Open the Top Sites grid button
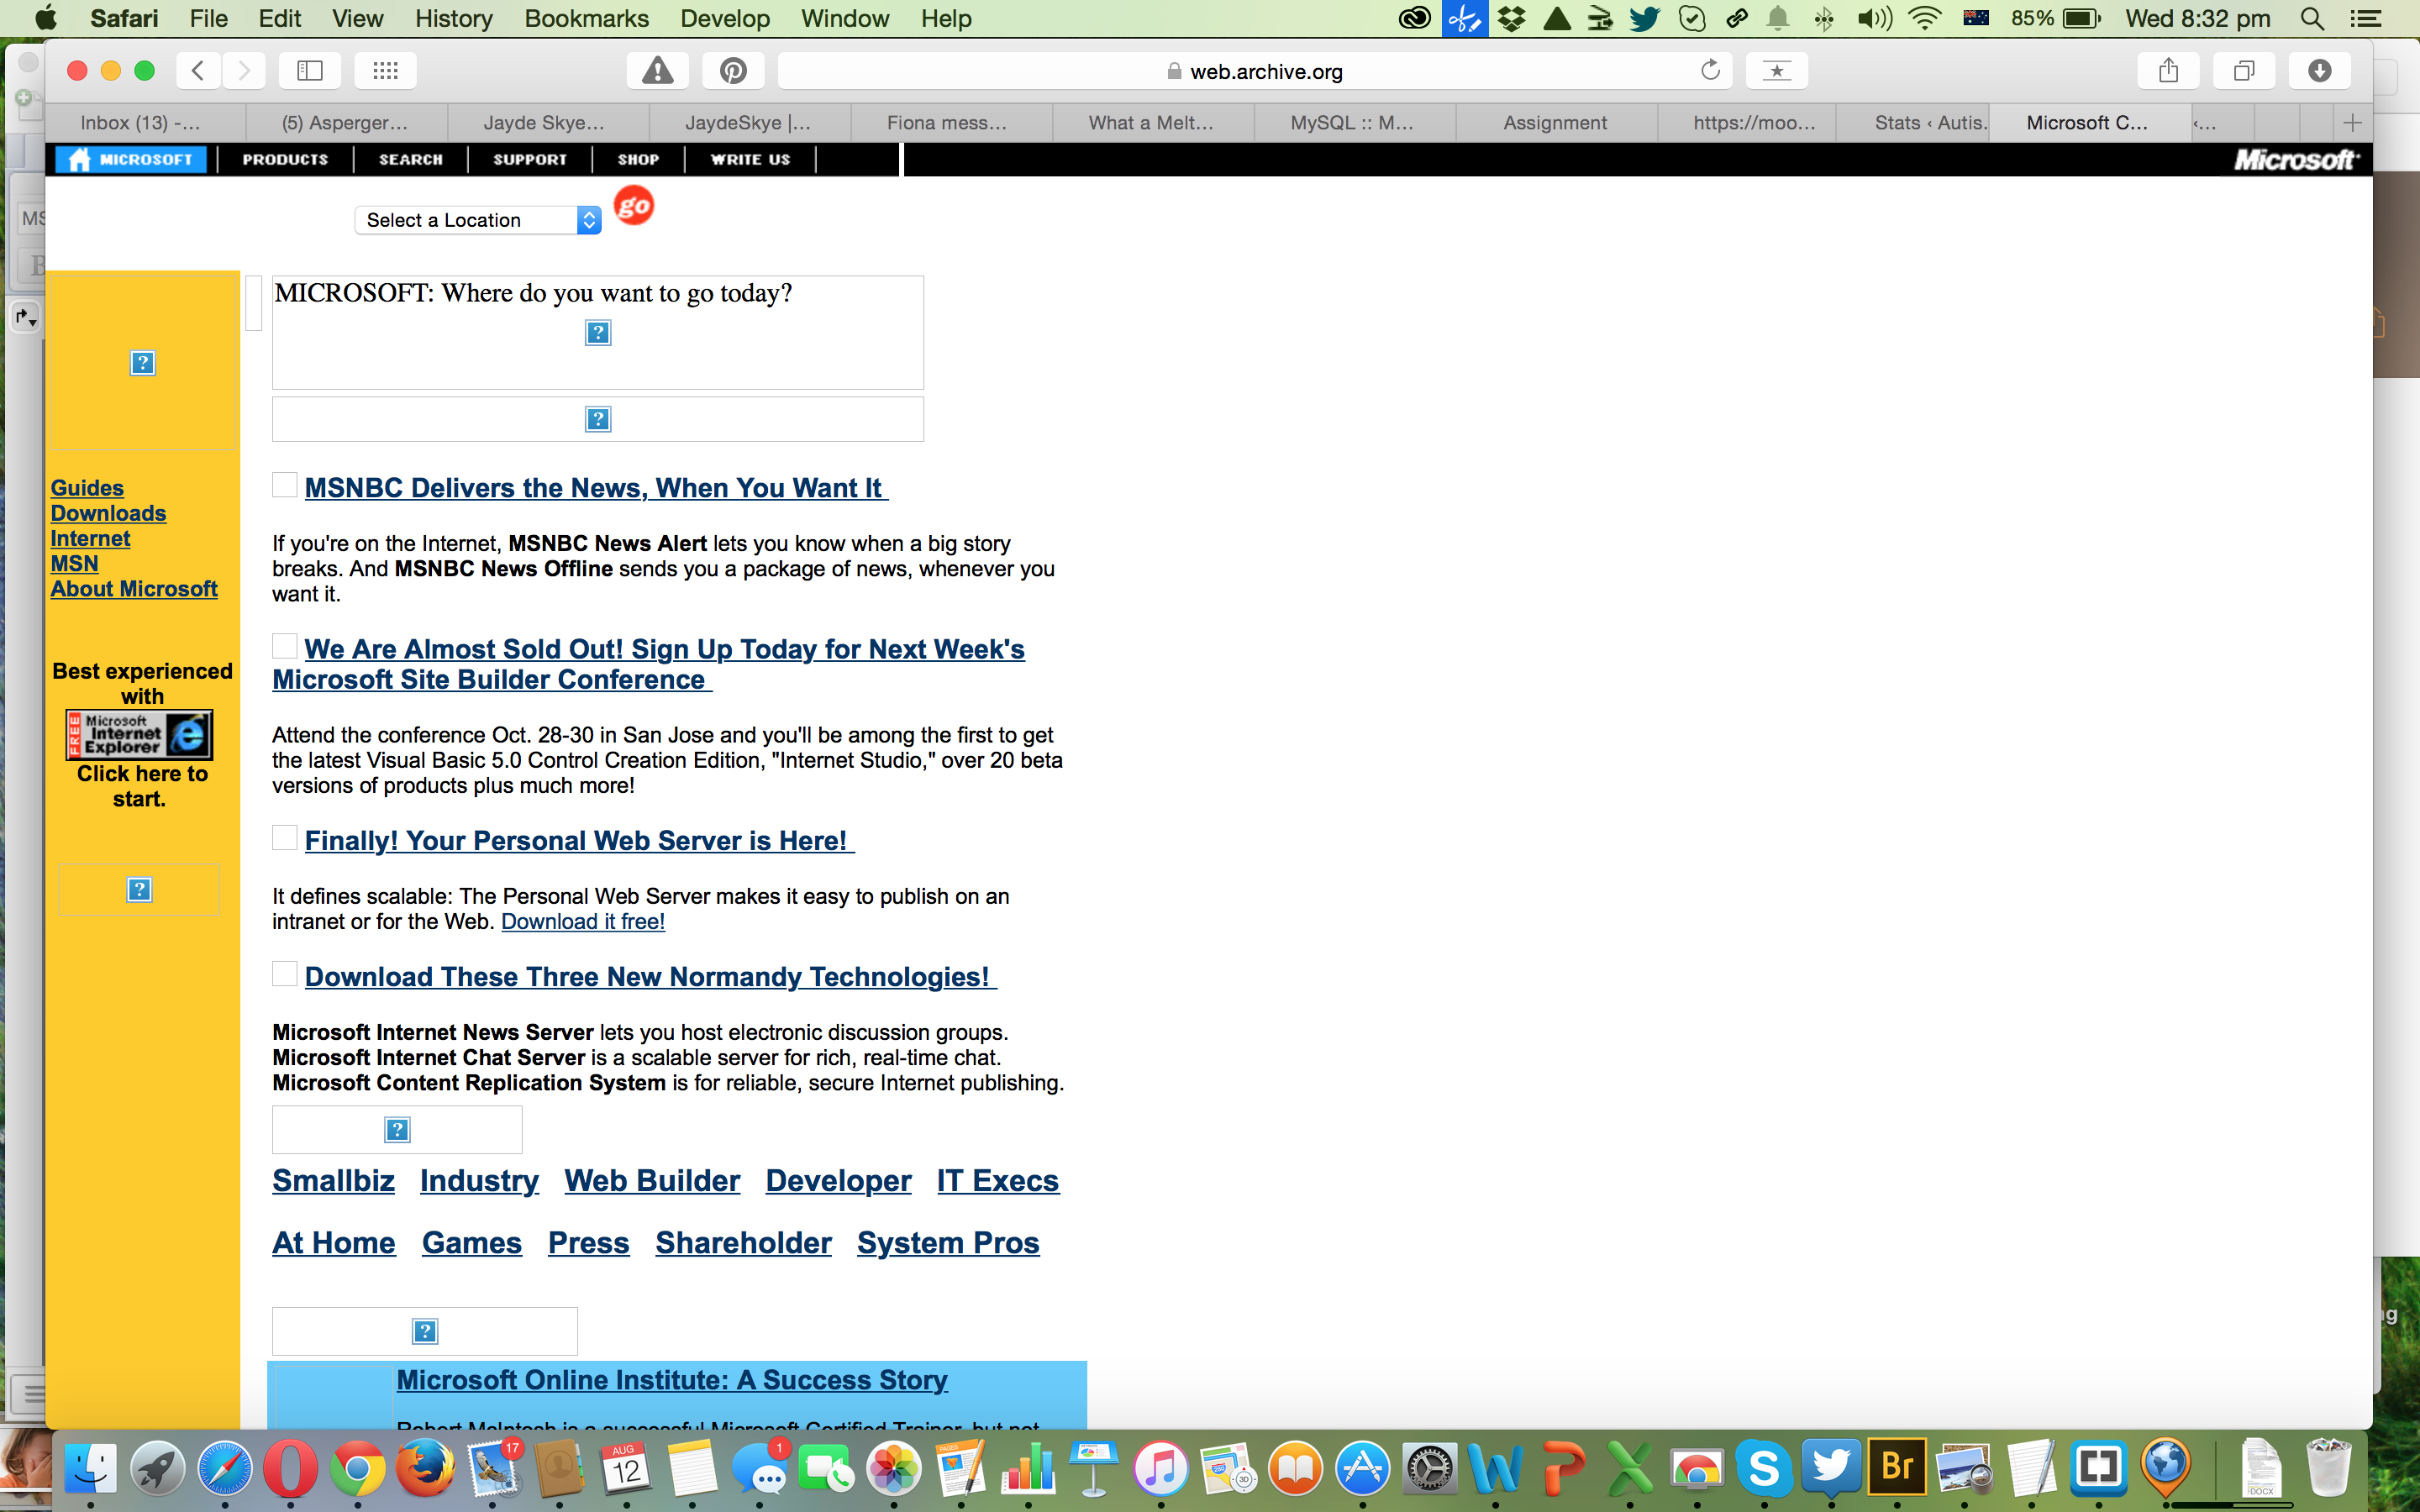 (x=385, y=70)
